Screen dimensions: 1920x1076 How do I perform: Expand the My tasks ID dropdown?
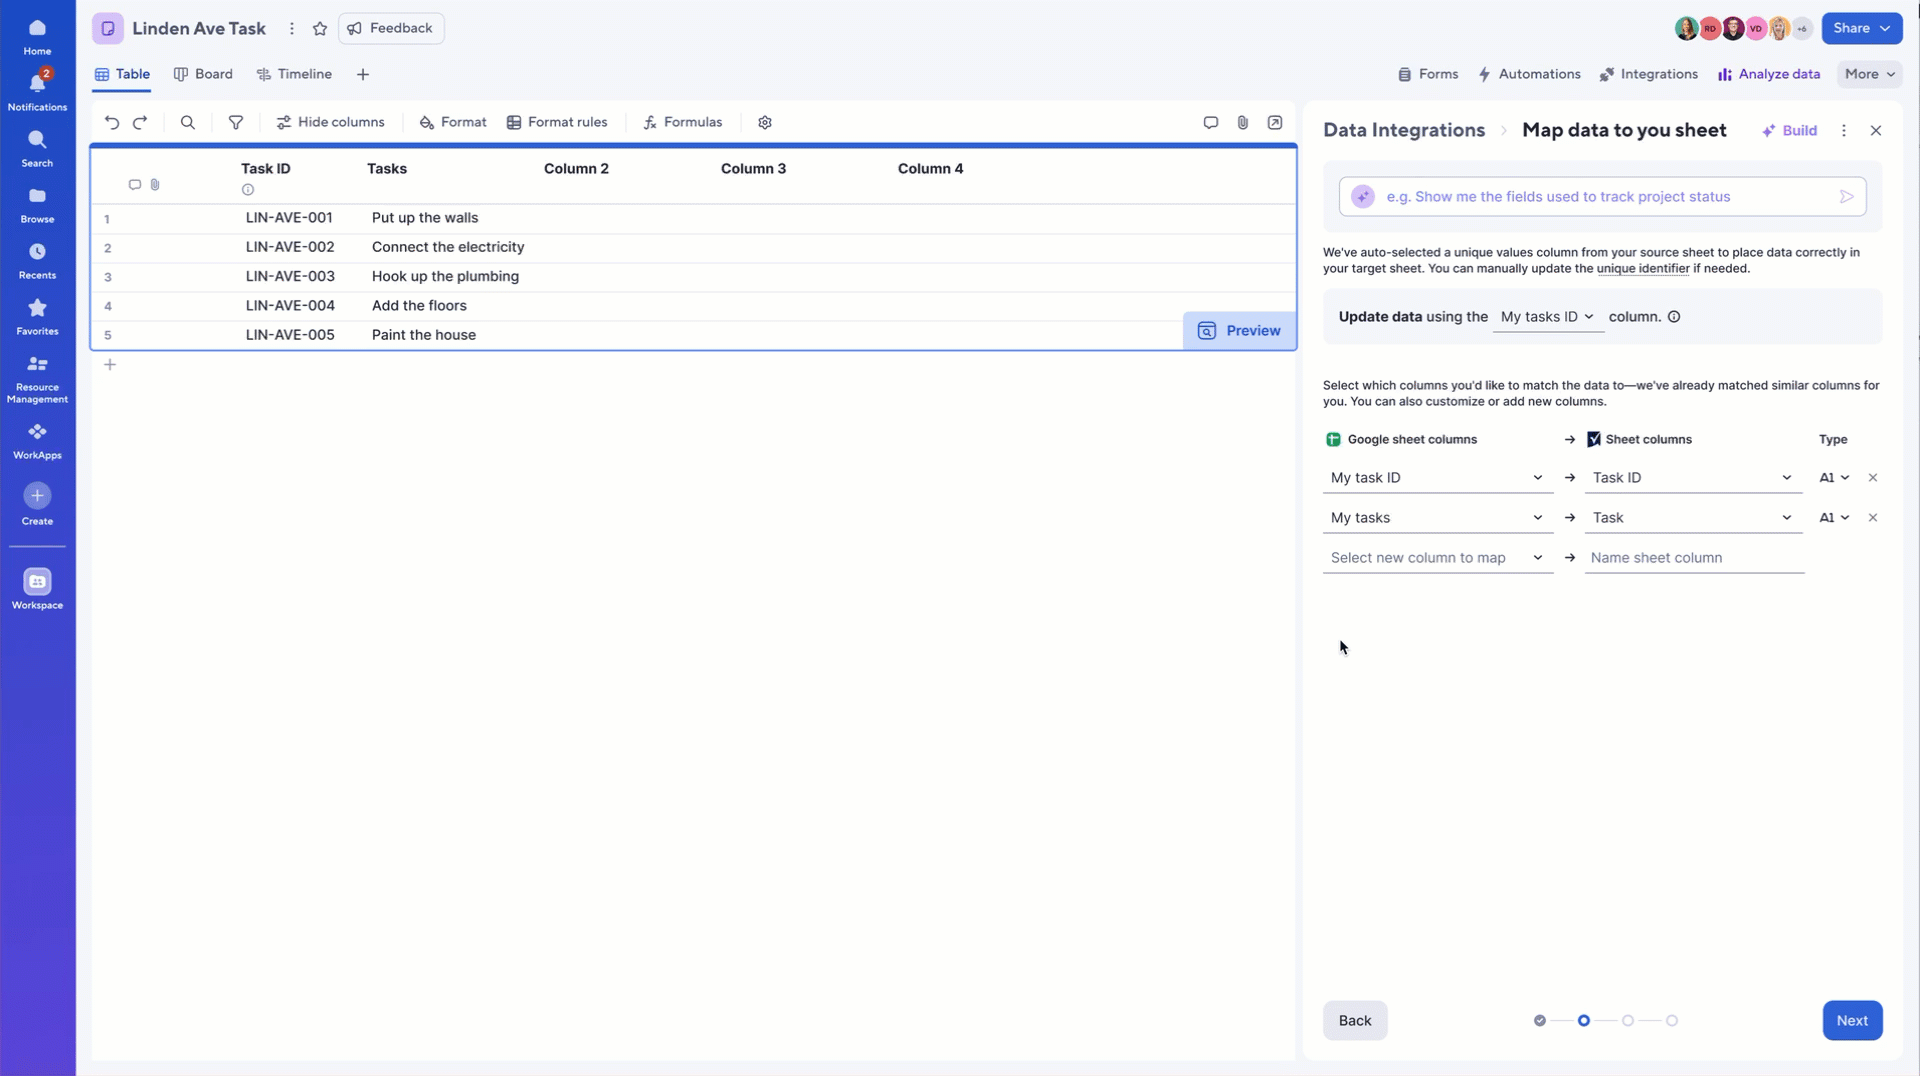click(x=1547, y=317)
